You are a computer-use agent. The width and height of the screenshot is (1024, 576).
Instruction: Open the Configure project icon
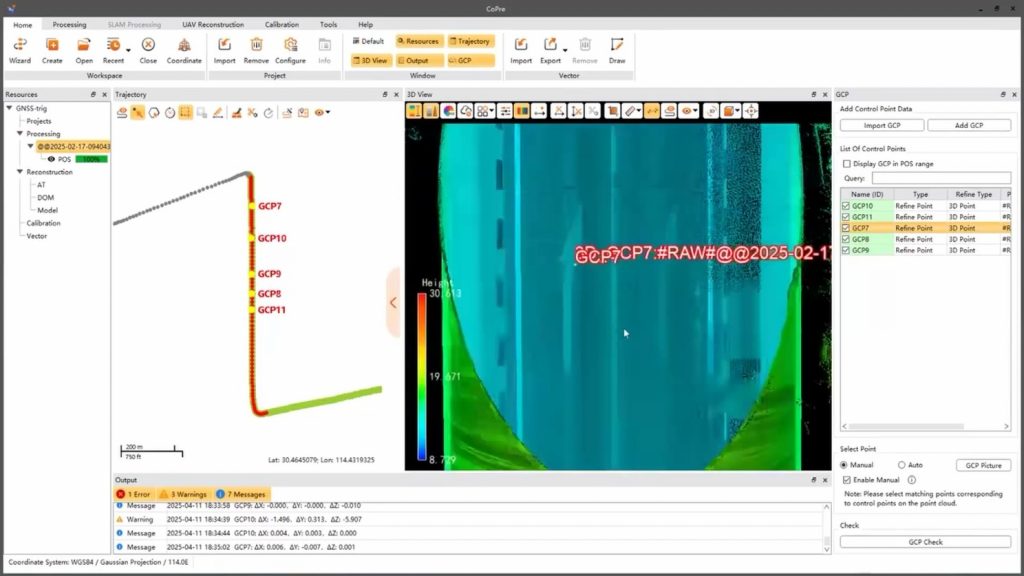click(x=290, y=45)
